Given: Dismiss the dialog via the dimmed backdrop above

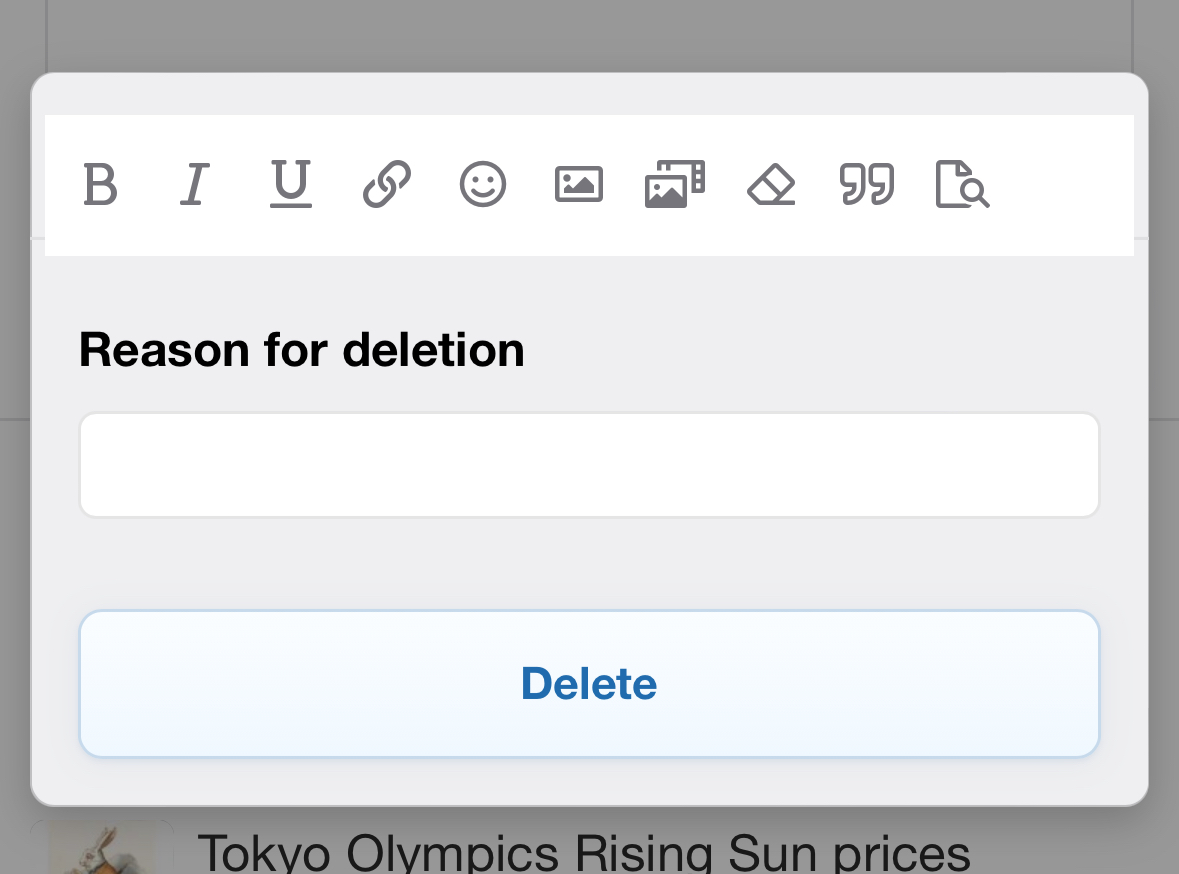Looking at the screenshot, I should click(589, 35).
